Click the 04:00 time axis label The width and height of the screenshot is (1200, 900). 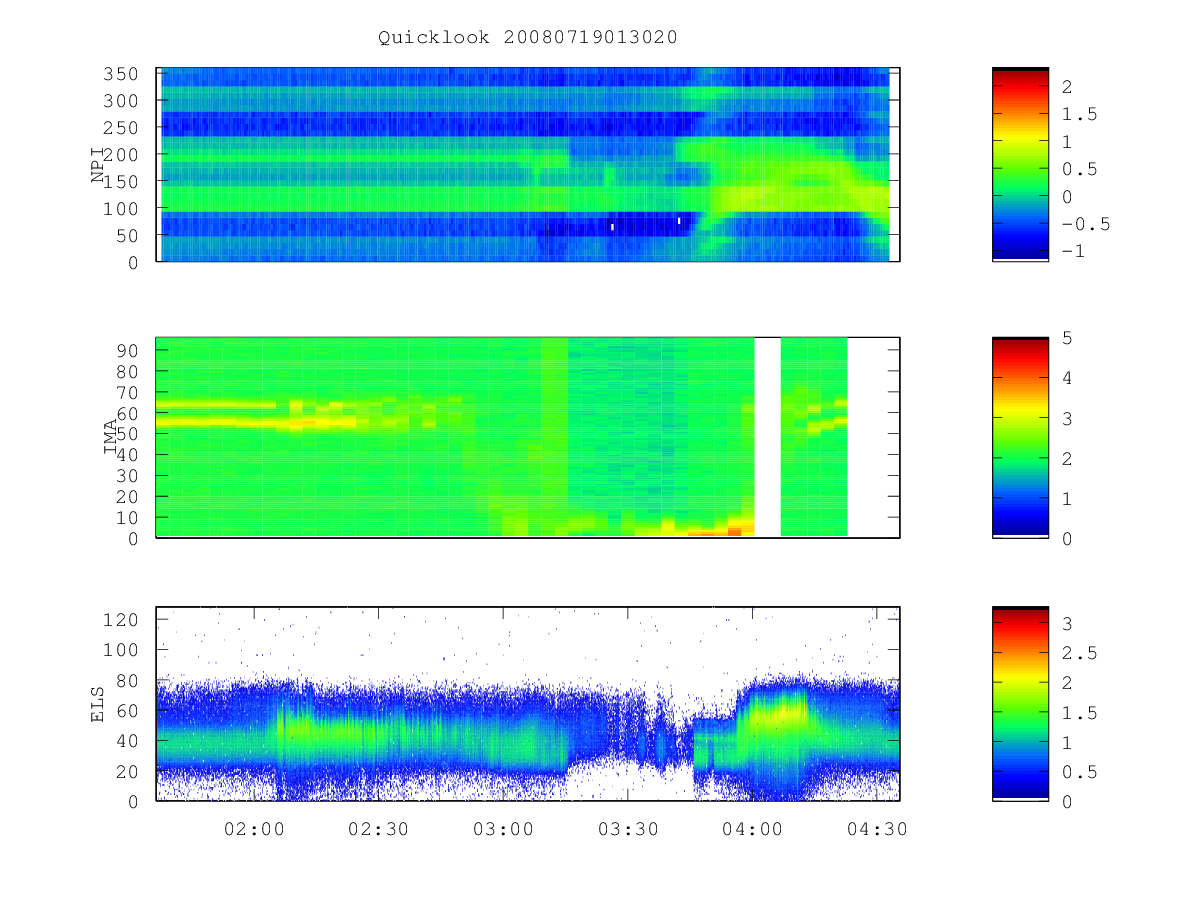(753, 829)
